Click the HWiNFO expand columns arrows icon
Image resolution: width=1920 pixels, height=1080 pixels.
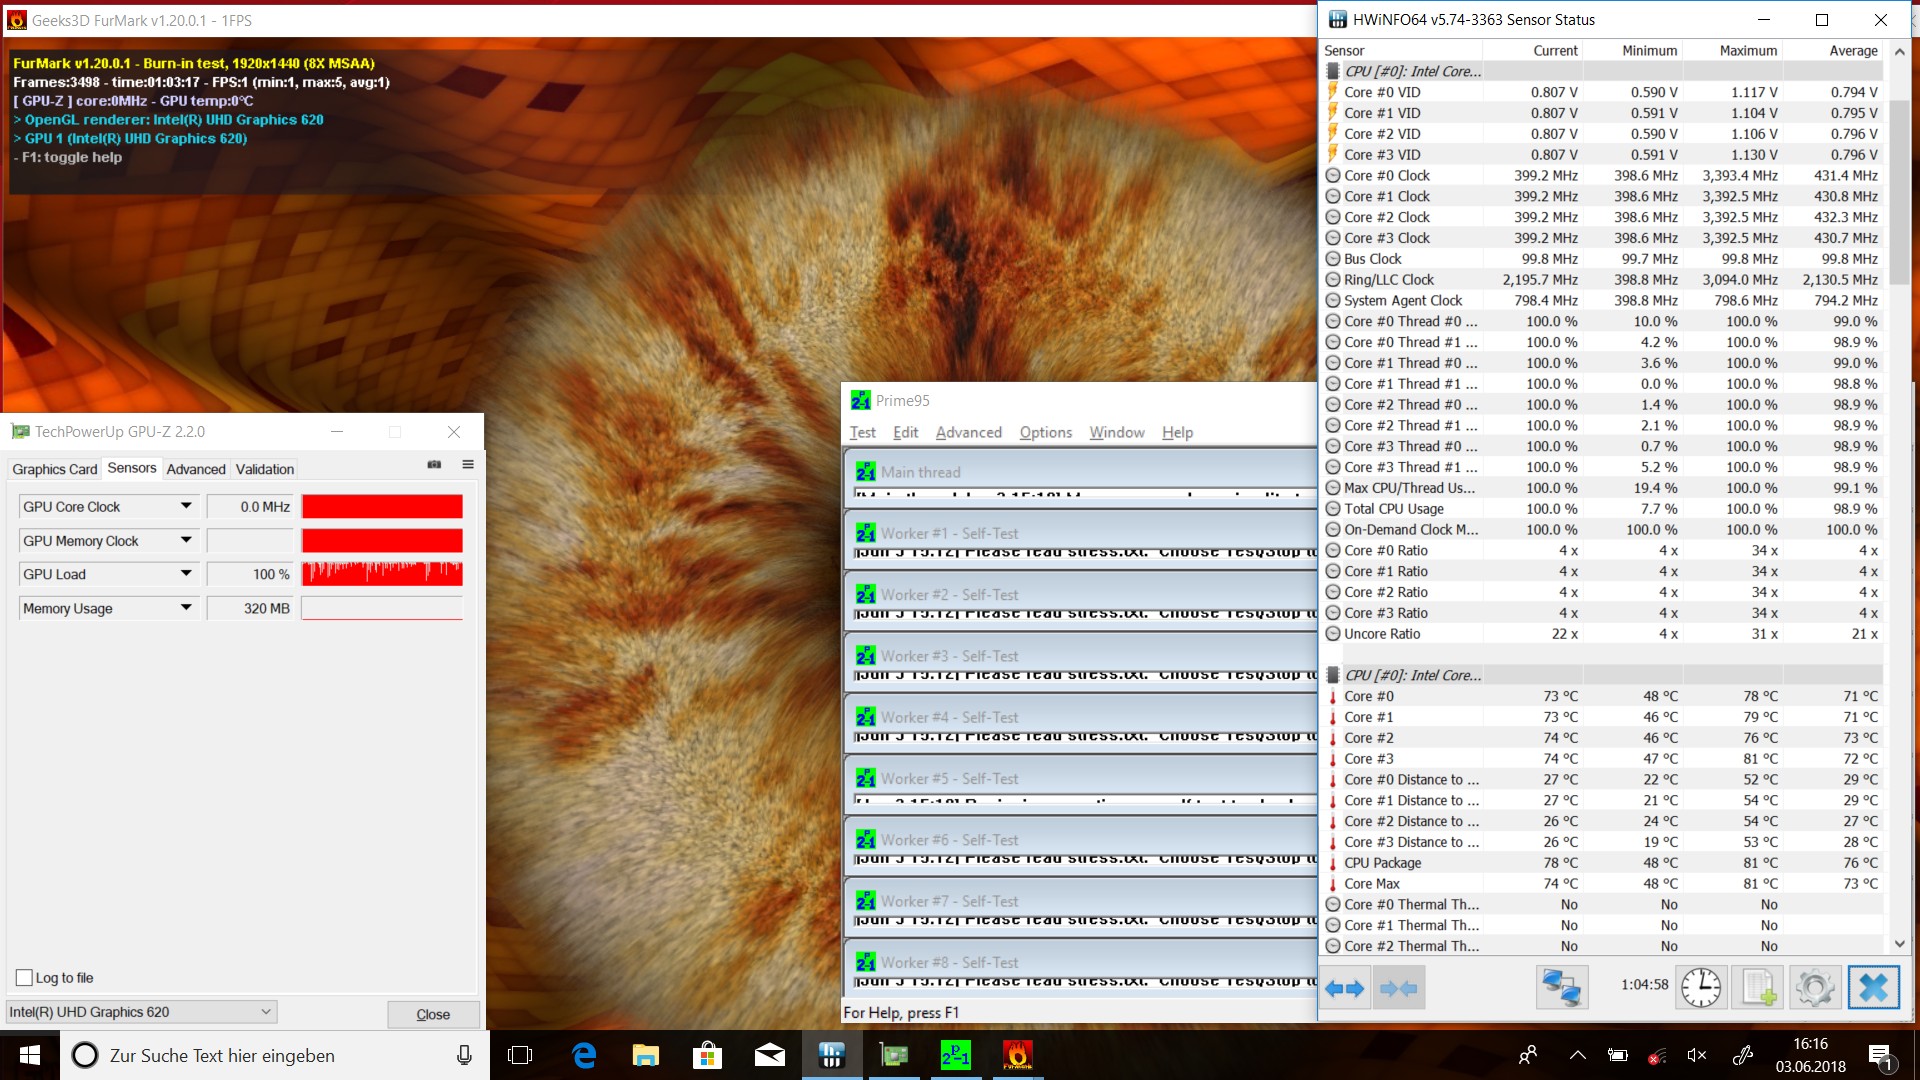pyautogui.click(x=1344, y=989)
